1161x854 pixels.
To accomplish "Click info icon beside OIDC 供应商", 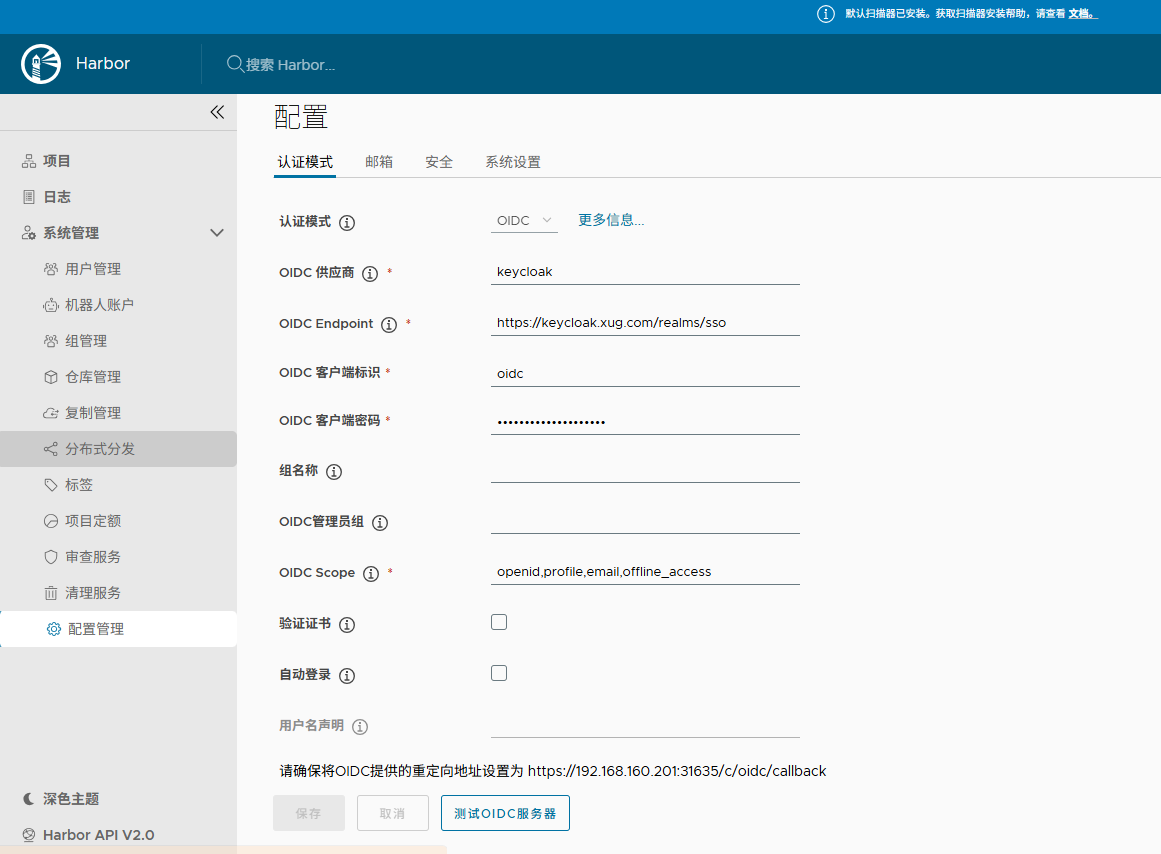I will (370, 274).
